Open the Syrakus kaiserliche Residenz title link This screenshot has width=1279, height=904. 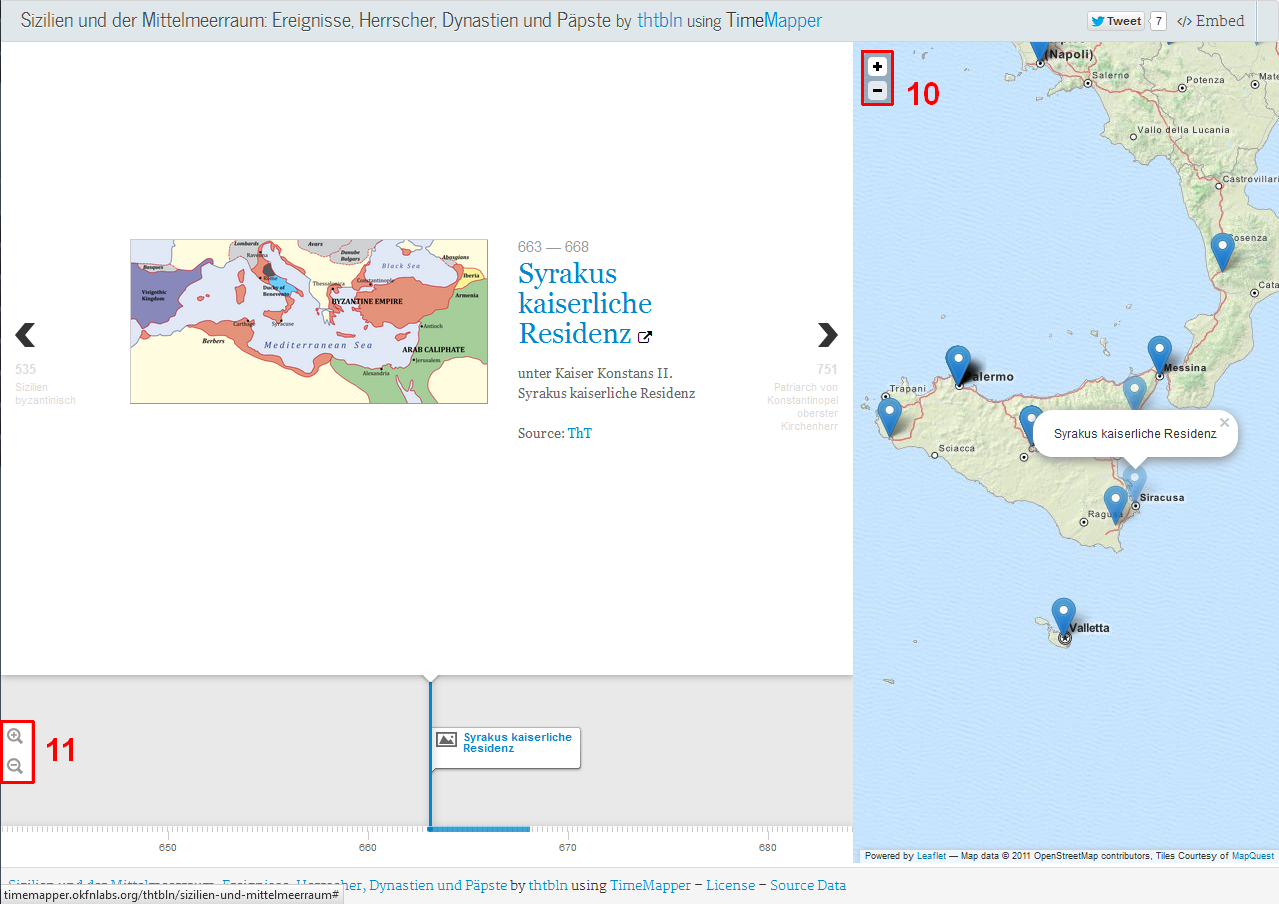pyautogui.click(x=585, y=303)
